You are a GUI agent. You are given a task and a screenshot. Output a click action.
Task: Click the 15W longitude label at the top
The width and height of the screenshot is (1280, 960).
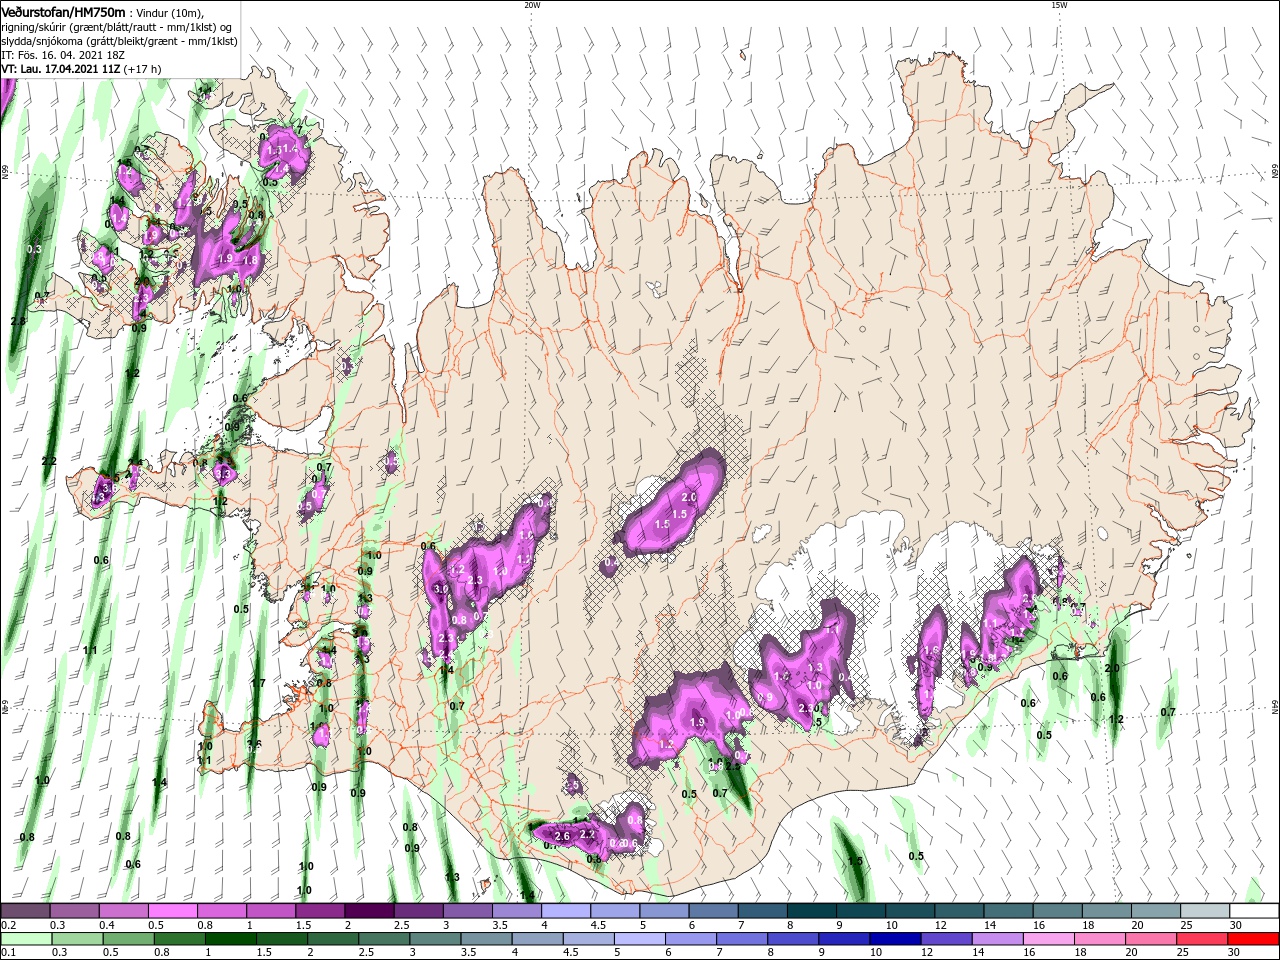click(x=1059, y=5)
